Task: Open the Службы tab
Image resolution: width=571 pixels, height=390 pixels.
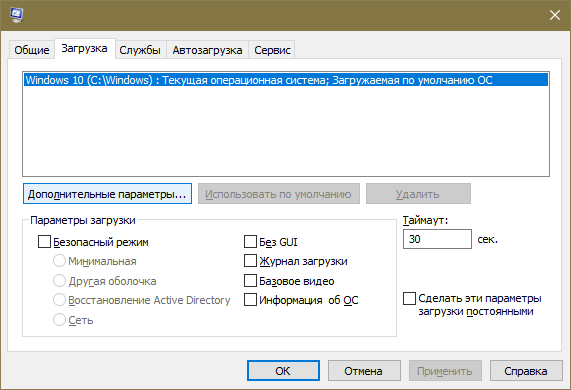Action: [140, 50]
